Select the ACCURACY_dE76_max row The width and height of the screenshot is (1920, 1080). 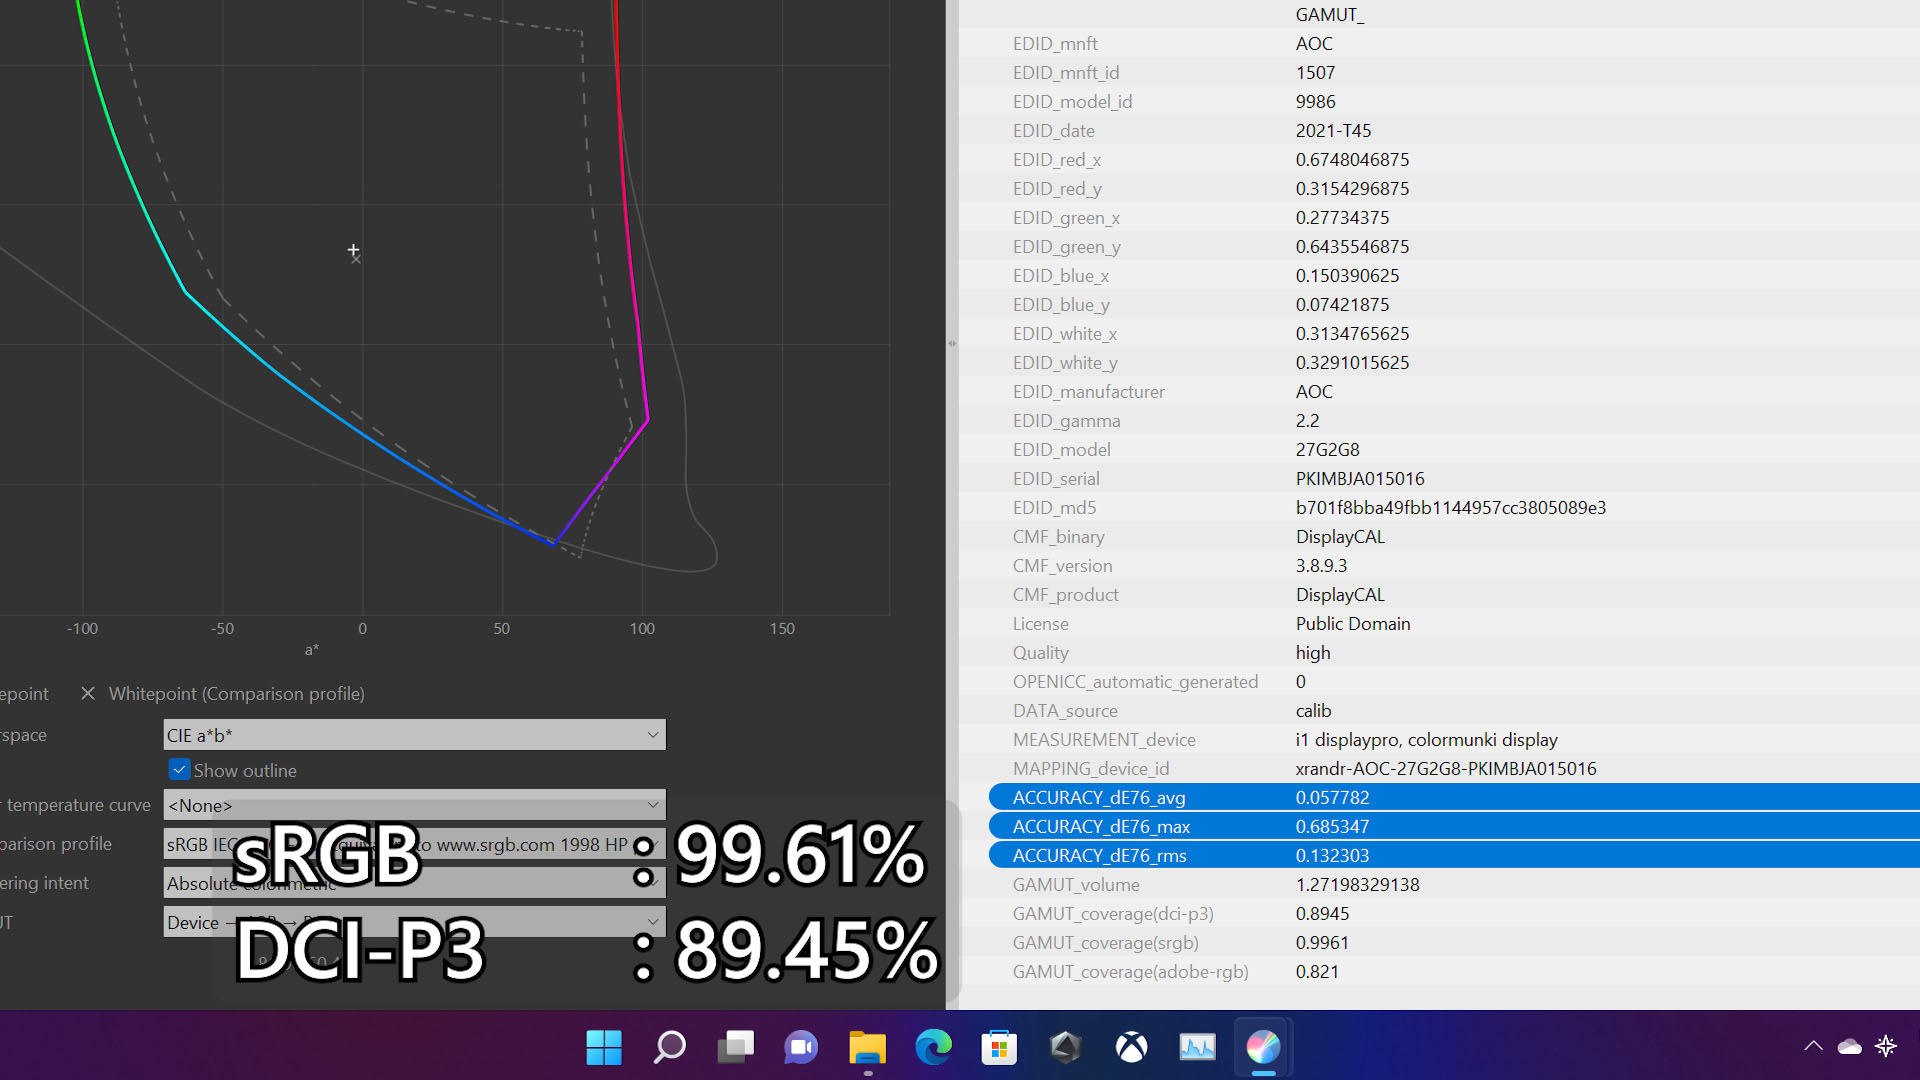[x=1454, y=826]
